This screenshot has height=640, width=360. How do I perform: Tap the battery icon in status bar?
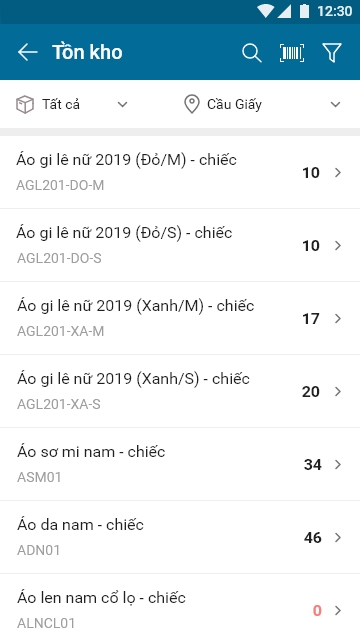point(304,11)
